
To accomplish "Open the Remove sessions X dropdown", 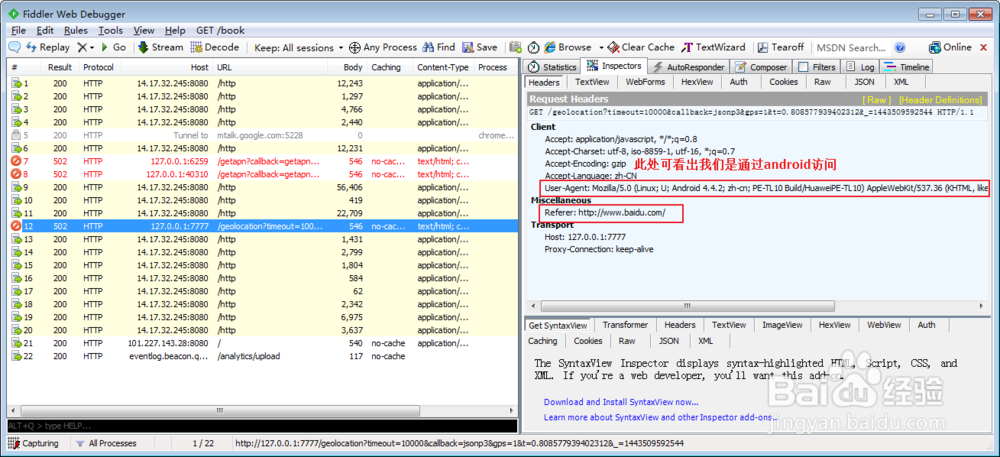I will point(85,47).
